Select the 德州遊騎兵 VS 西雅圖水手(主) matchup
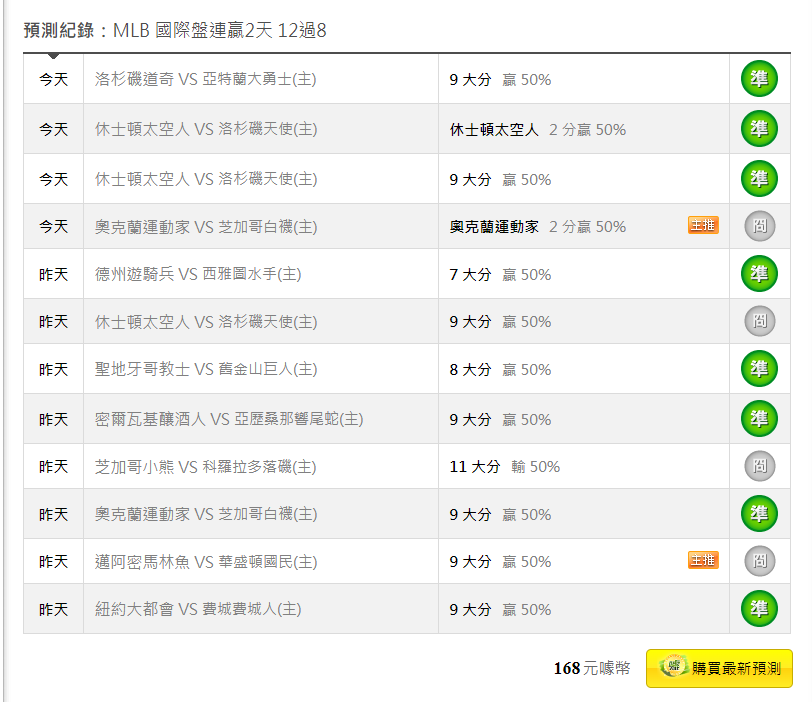Viewport: 812px width, 702px height. pos(198,274)
